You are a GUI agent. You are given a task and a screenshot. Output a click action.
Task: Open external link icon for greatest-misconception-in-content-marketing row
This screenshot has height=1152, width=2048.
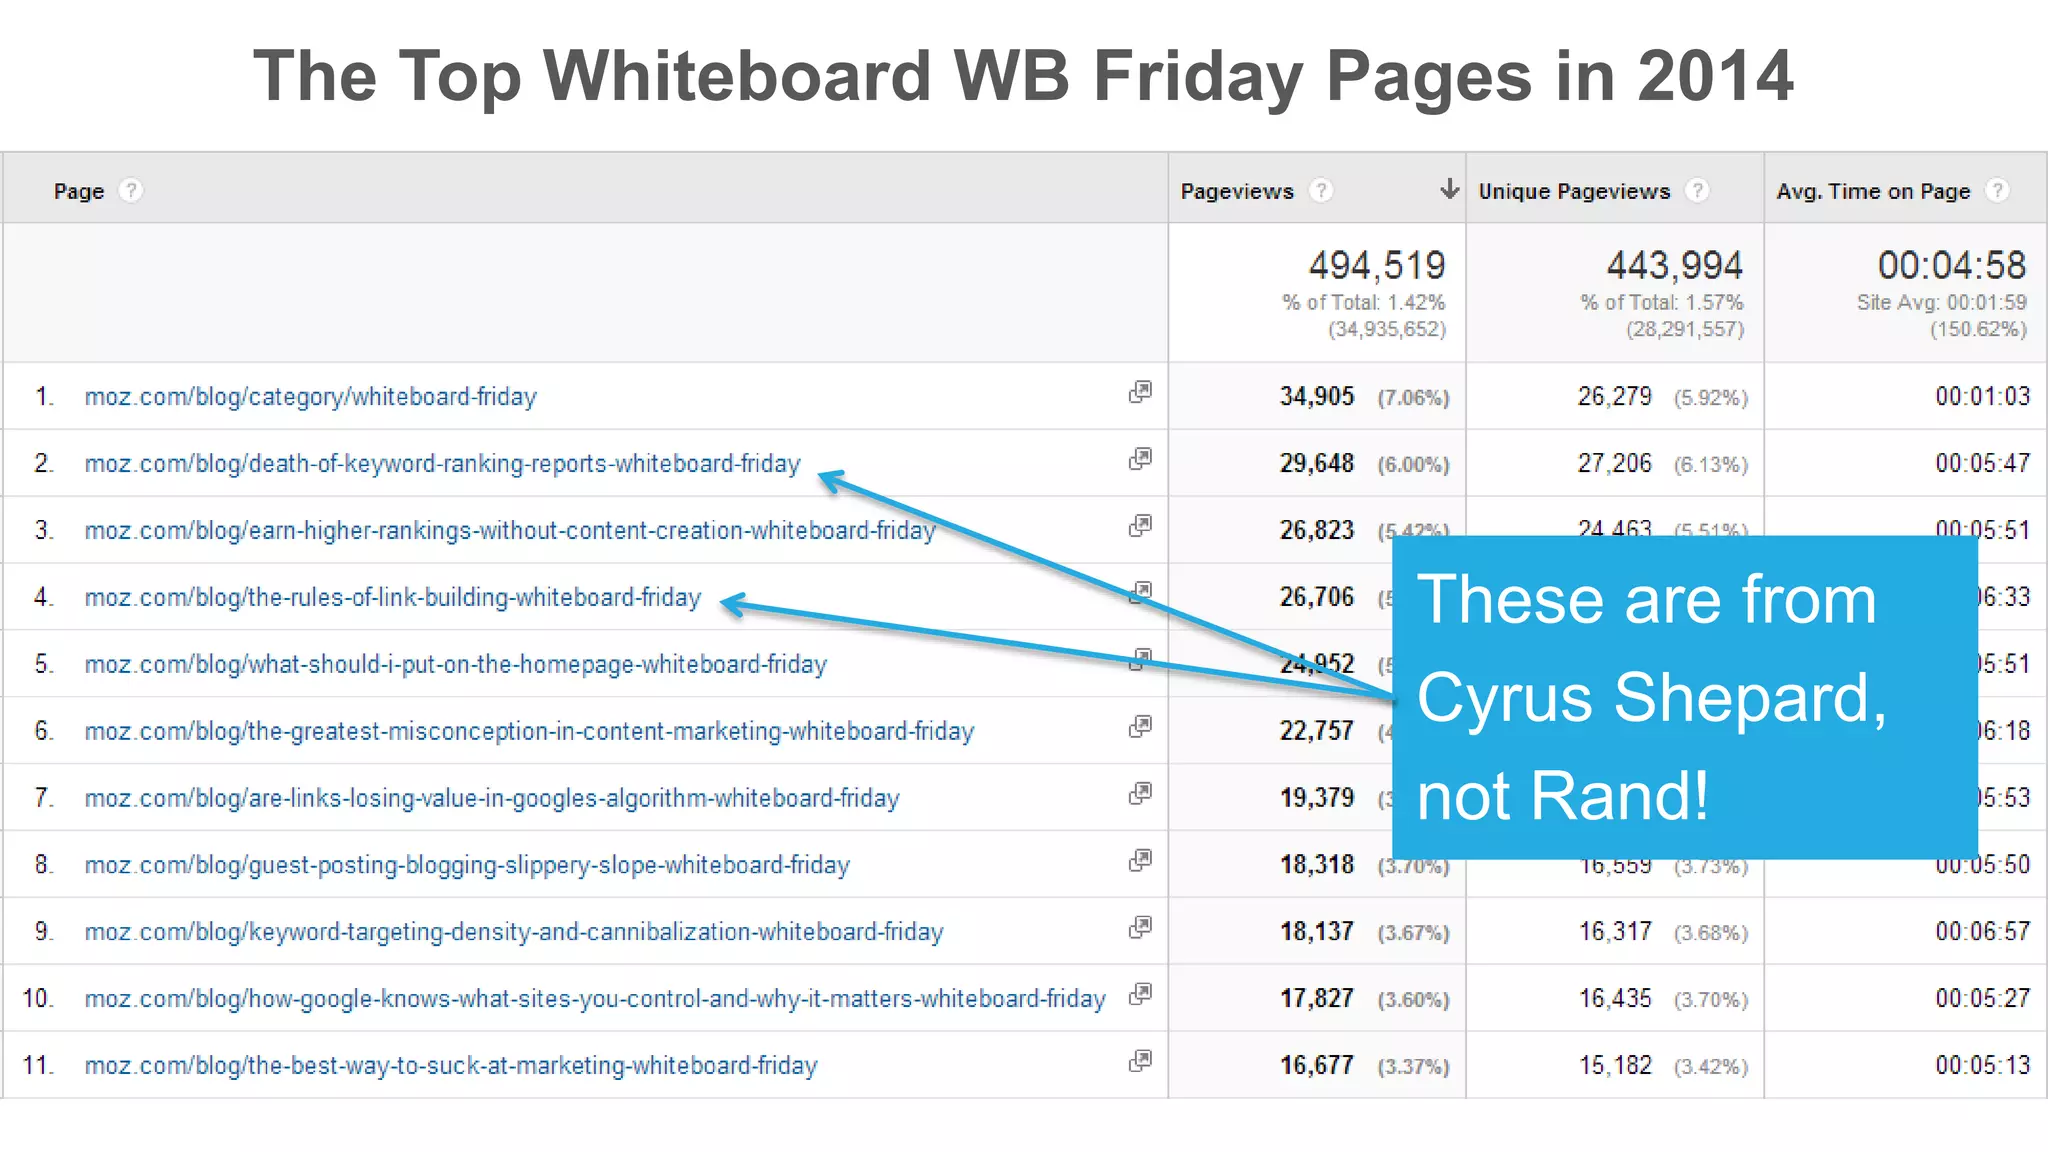(x=1140, y=727)
